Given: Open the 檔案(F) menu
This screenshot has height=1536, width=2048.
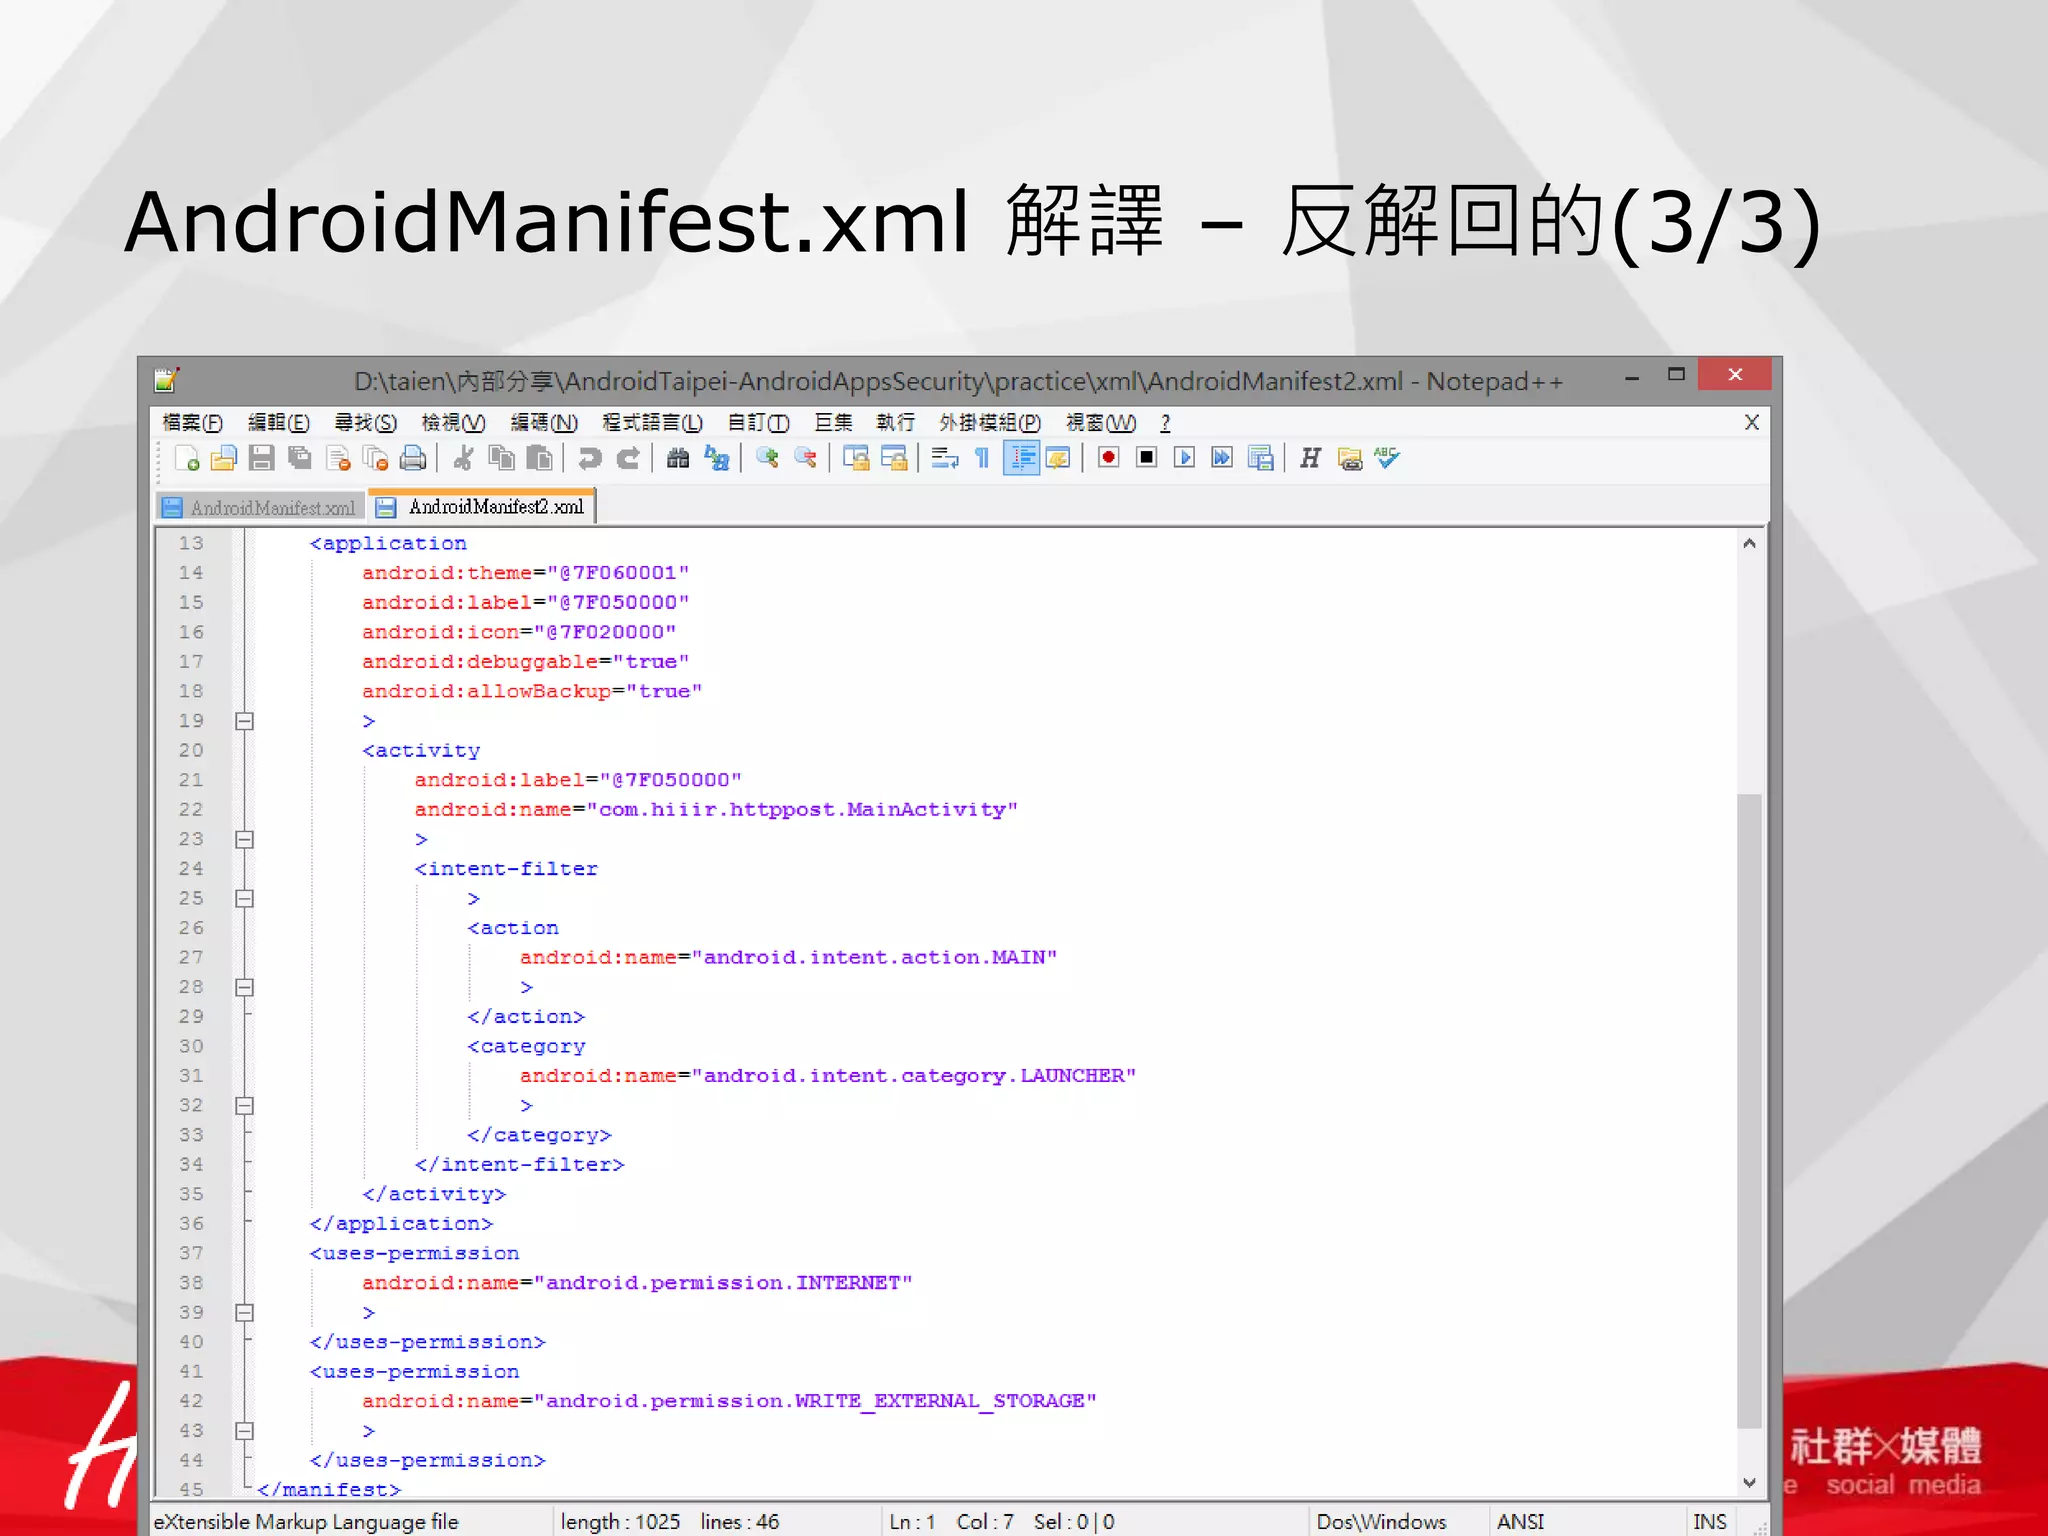Looking at the screenshot, I should tap(192, 423).
